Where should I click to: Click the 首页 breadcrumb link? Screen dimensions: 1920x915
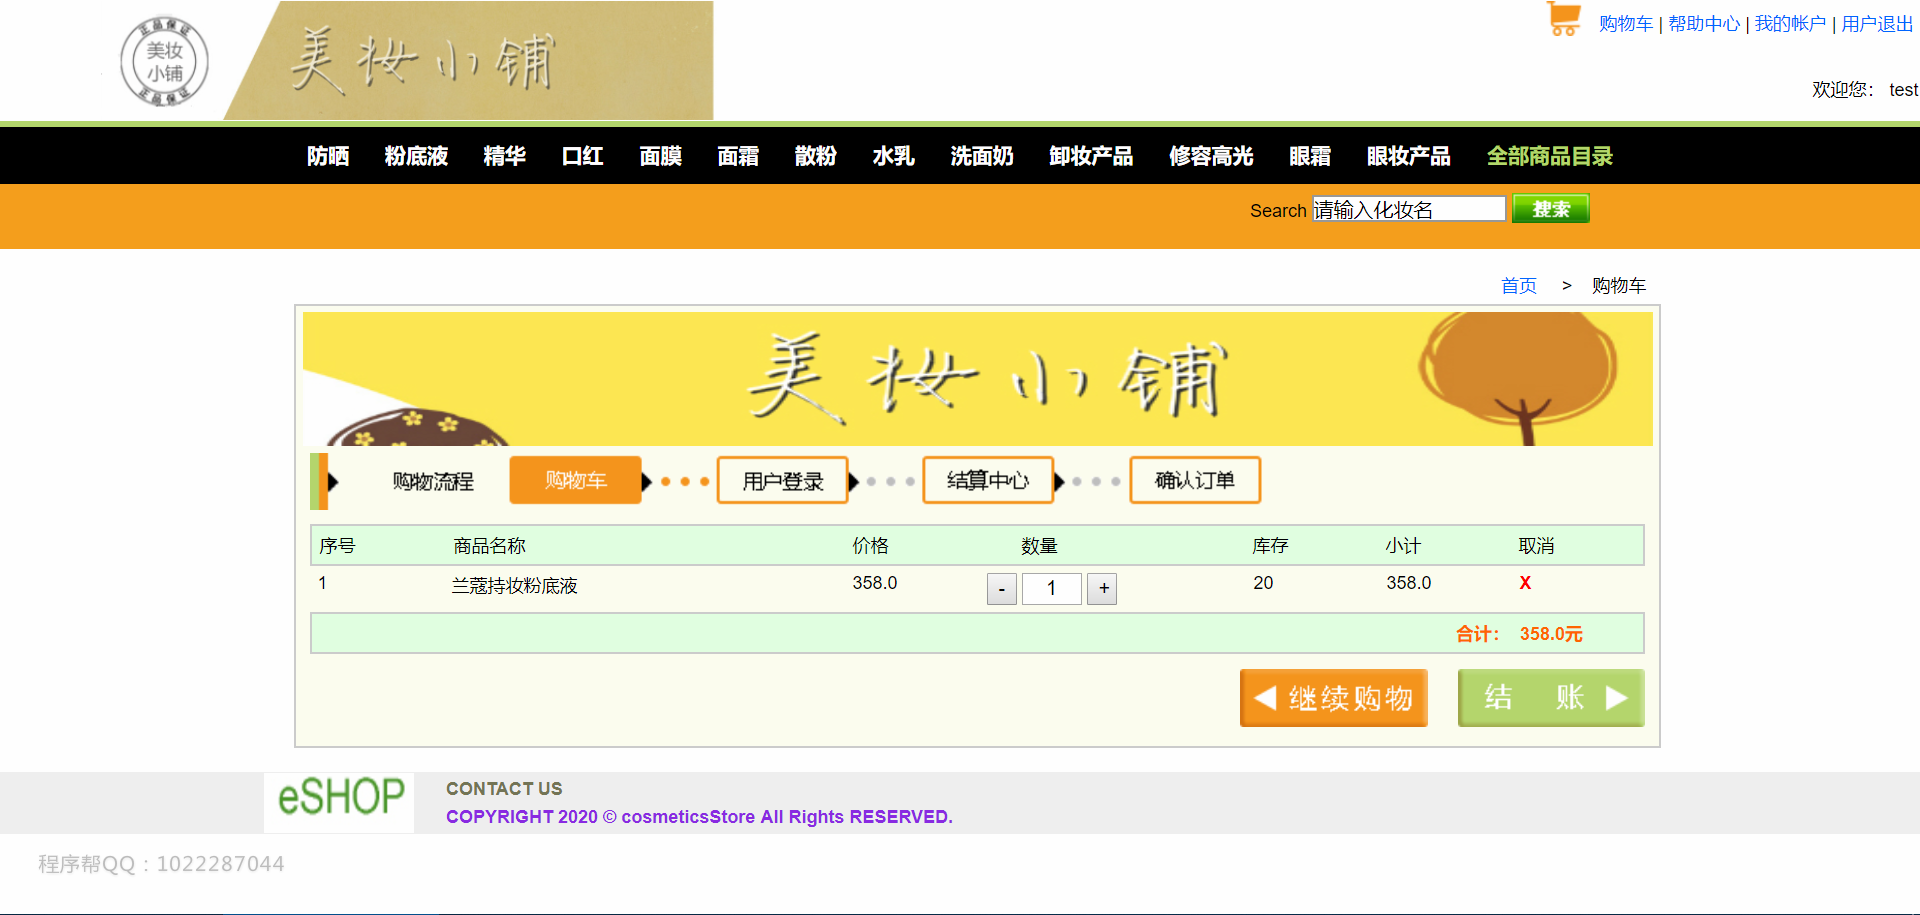point(1518,285)
